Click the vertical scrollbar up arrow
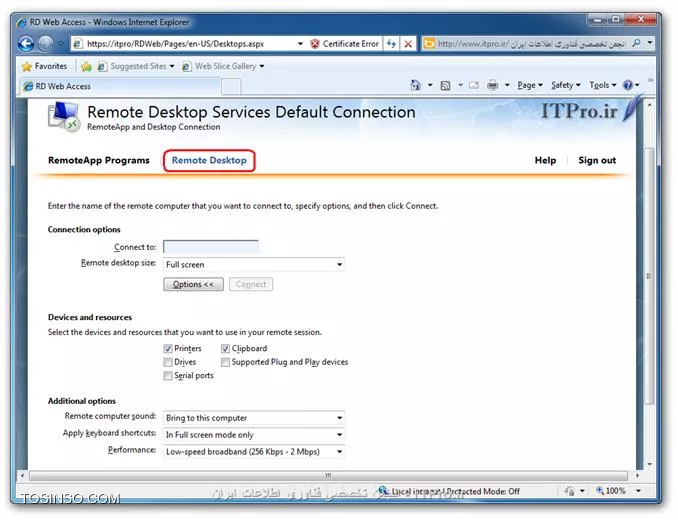The width and height of the screenshot is (678, 520). (649, 105)
